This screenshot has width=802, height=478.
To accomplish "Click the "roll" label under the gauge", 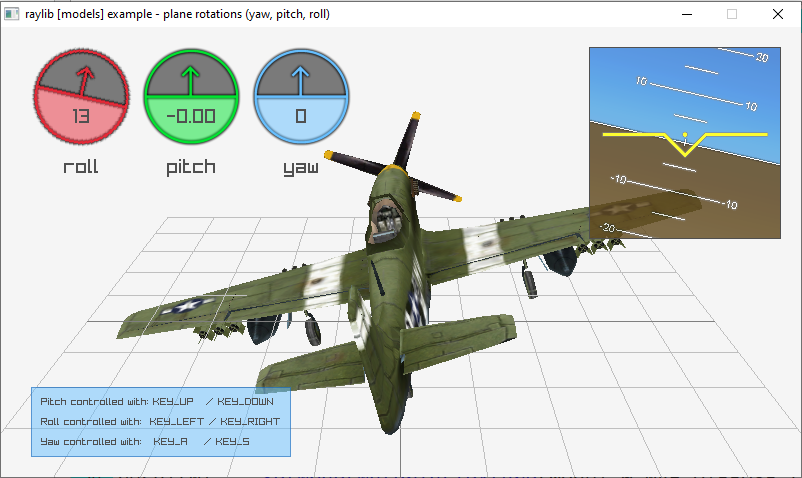I will [x=81, y=167].
